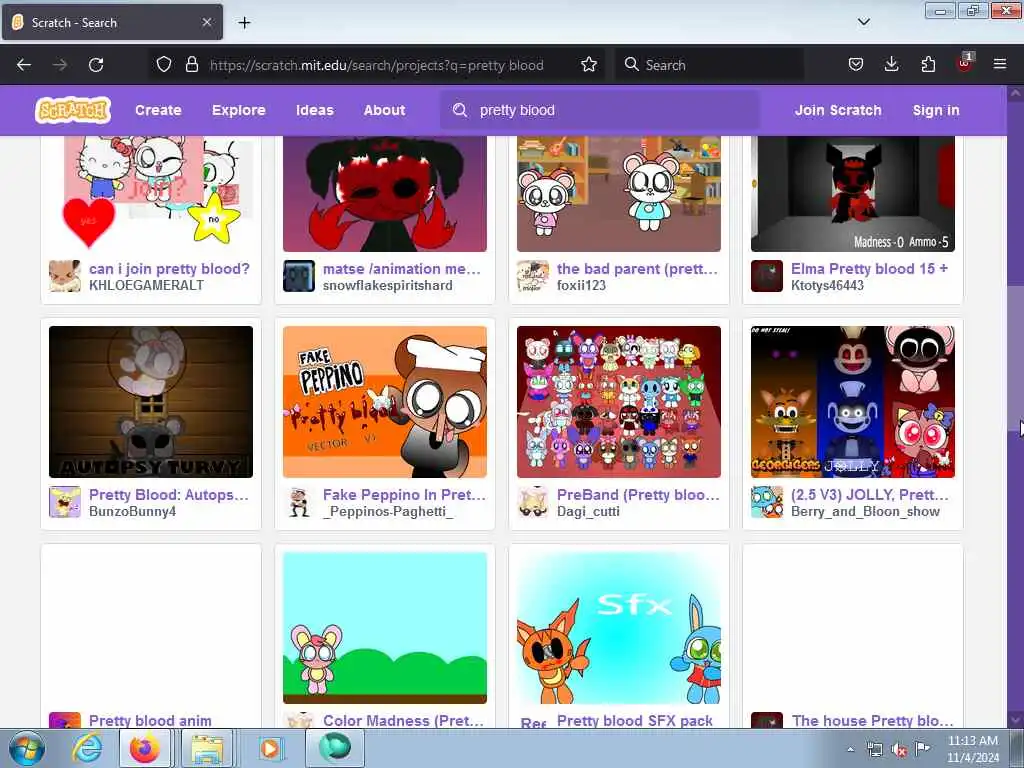Open the Fake Peppino thumbnail

(385, 402)
